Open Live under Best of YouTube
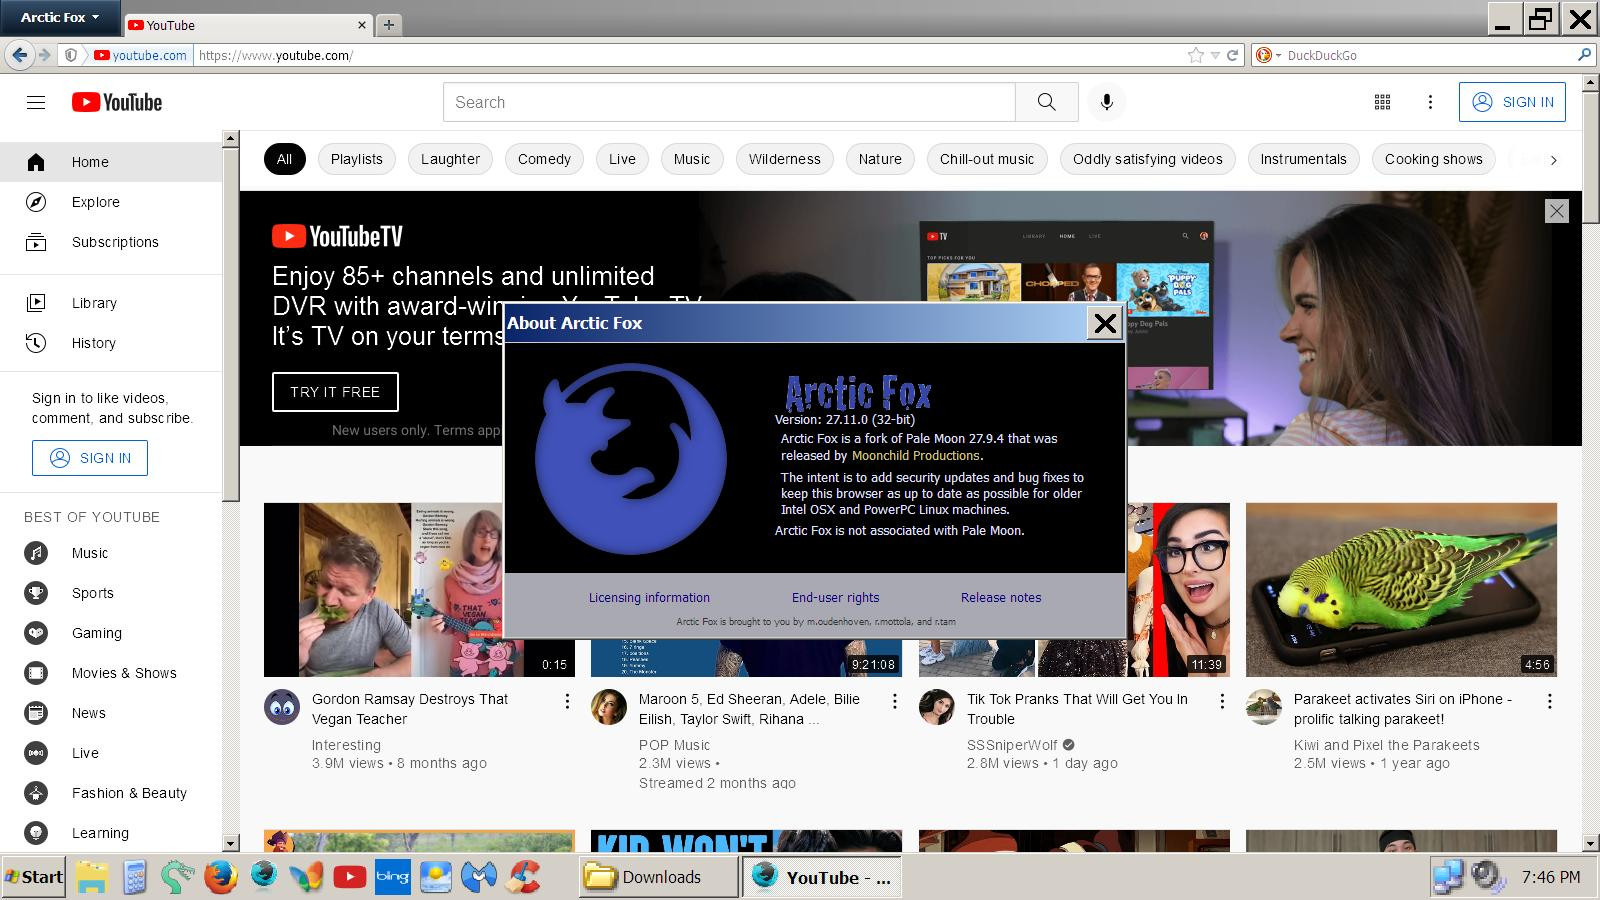 click(111, 753)
